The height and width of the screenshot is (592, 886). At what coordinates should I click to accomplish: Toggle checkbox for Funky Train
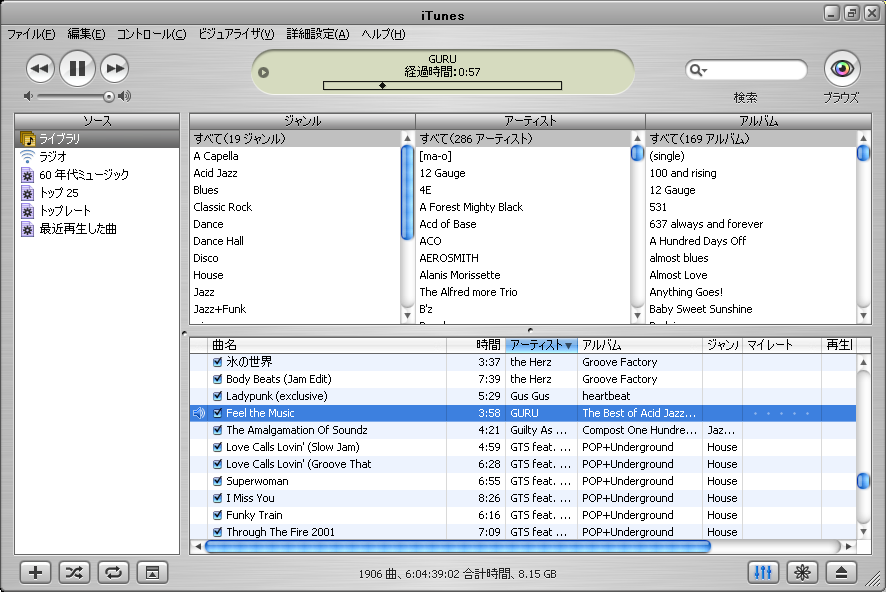pos(217,515)
